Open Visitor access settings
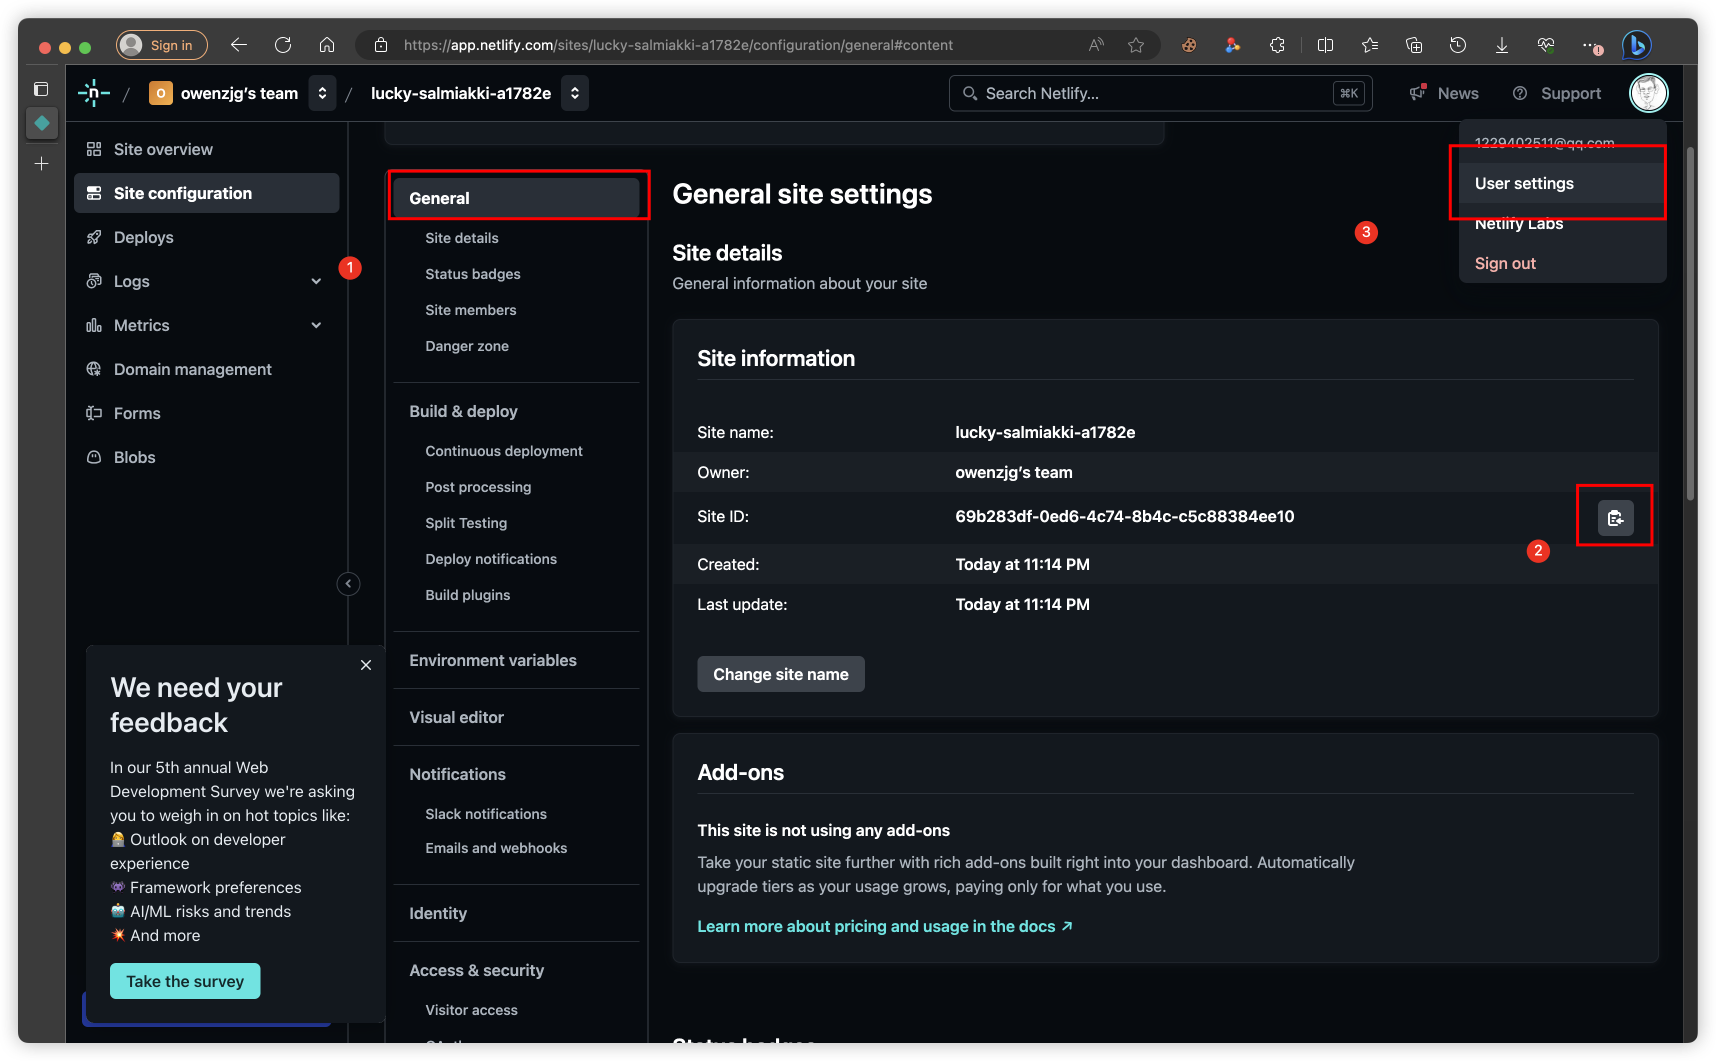The width and height of the screenshot is (1716, 1061). [x=471, y=1010]
